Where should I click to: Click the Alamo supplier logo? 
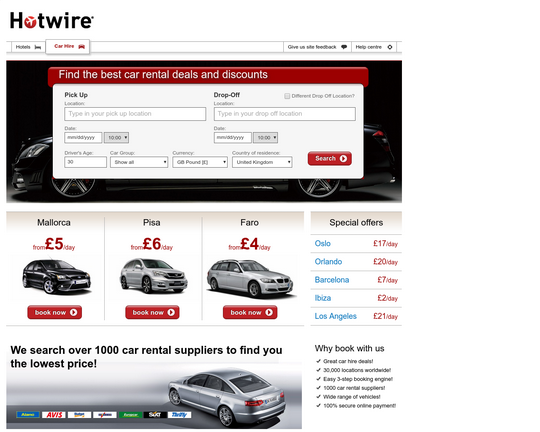point(28,415)
